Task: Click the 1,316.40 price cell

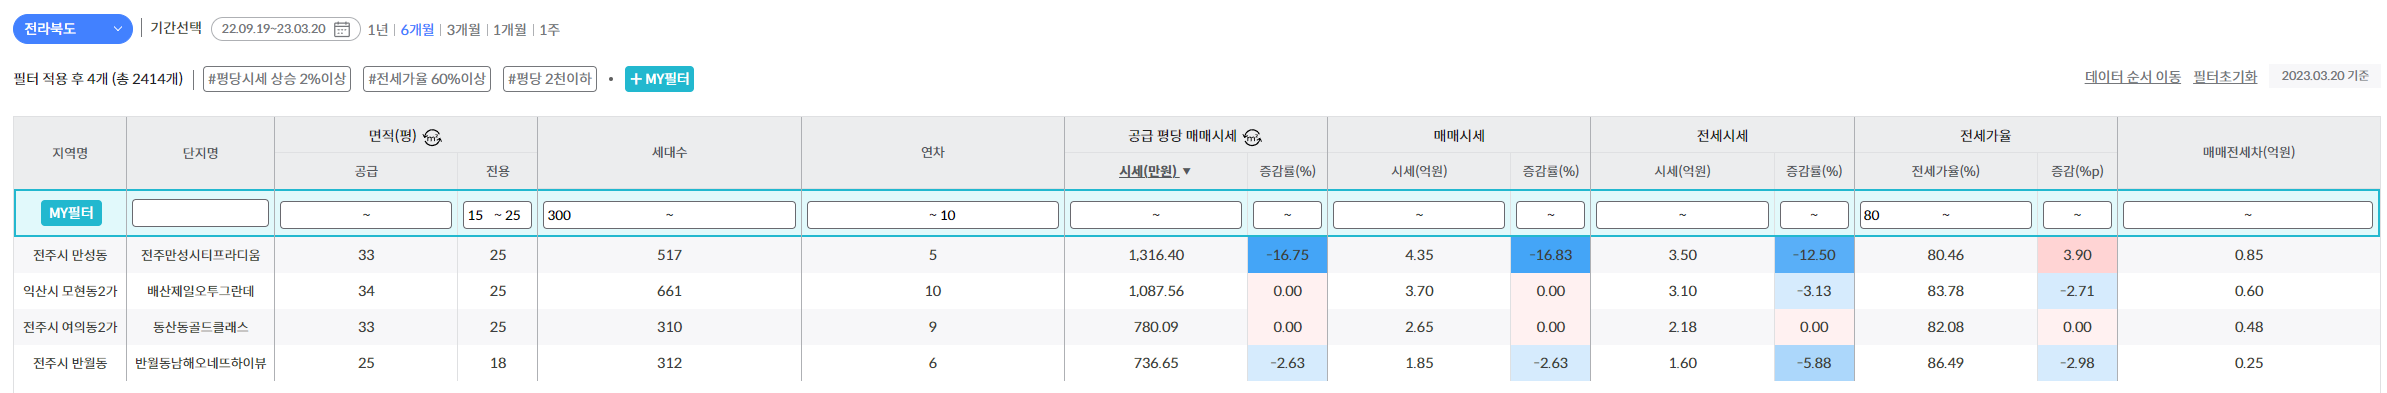Action: click(x=1156, y=255)
